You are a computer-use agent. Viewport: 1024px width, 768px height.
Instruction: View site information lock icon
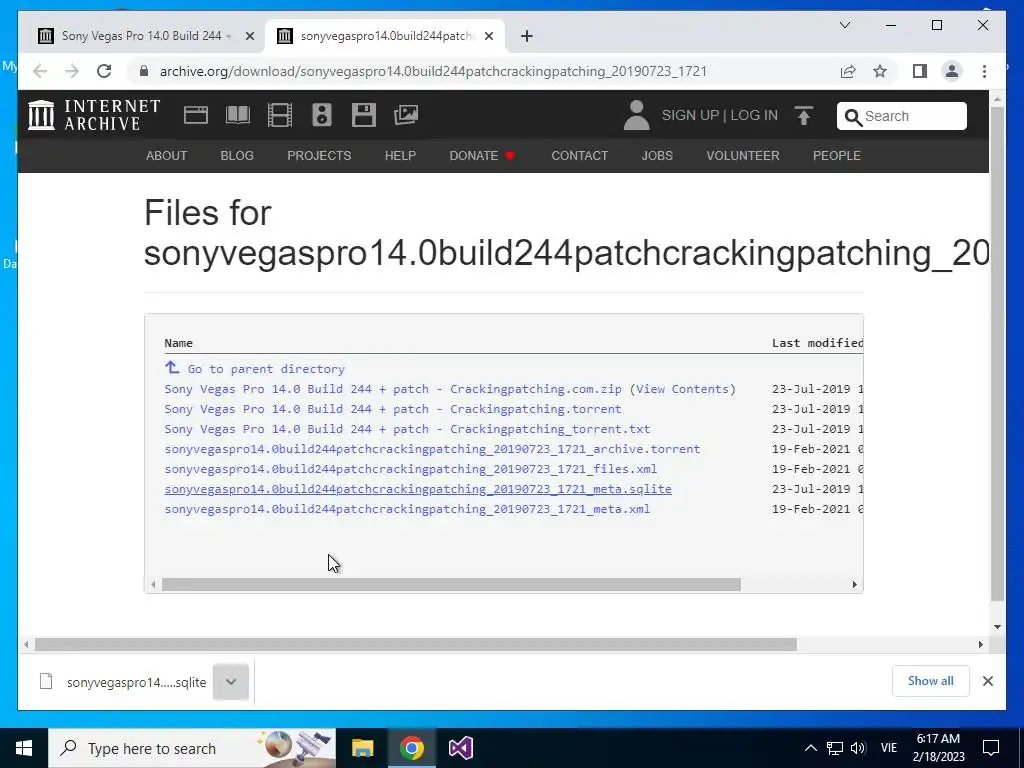(x=144, y=71)
